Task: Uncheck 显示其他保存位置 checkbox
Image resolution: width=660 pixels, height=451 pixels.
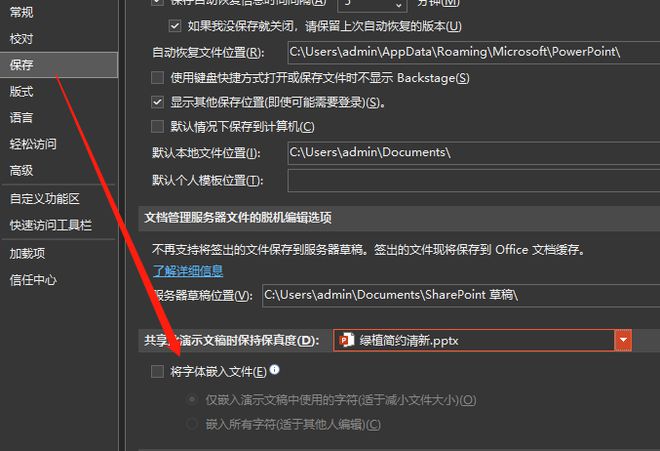Action: [x=157, y=102]
